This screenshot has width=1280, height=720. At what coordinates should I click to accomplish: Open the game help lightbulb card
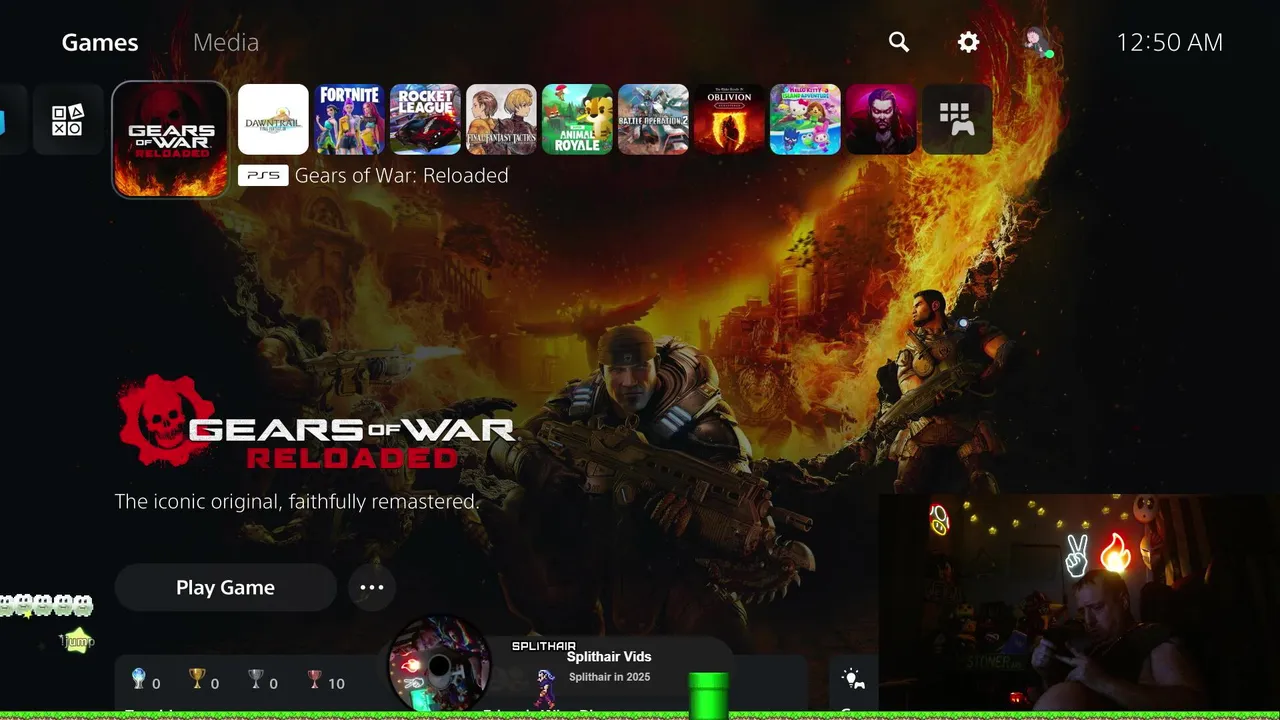854,685
